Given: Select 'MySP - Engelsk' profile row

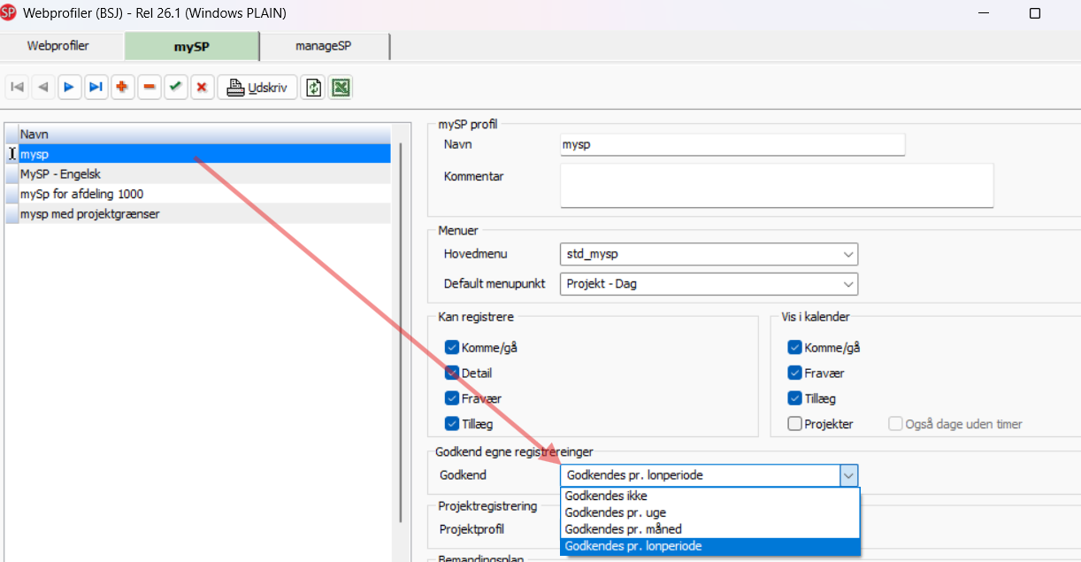Looking at the screenshot, I should tap(205, 174).
